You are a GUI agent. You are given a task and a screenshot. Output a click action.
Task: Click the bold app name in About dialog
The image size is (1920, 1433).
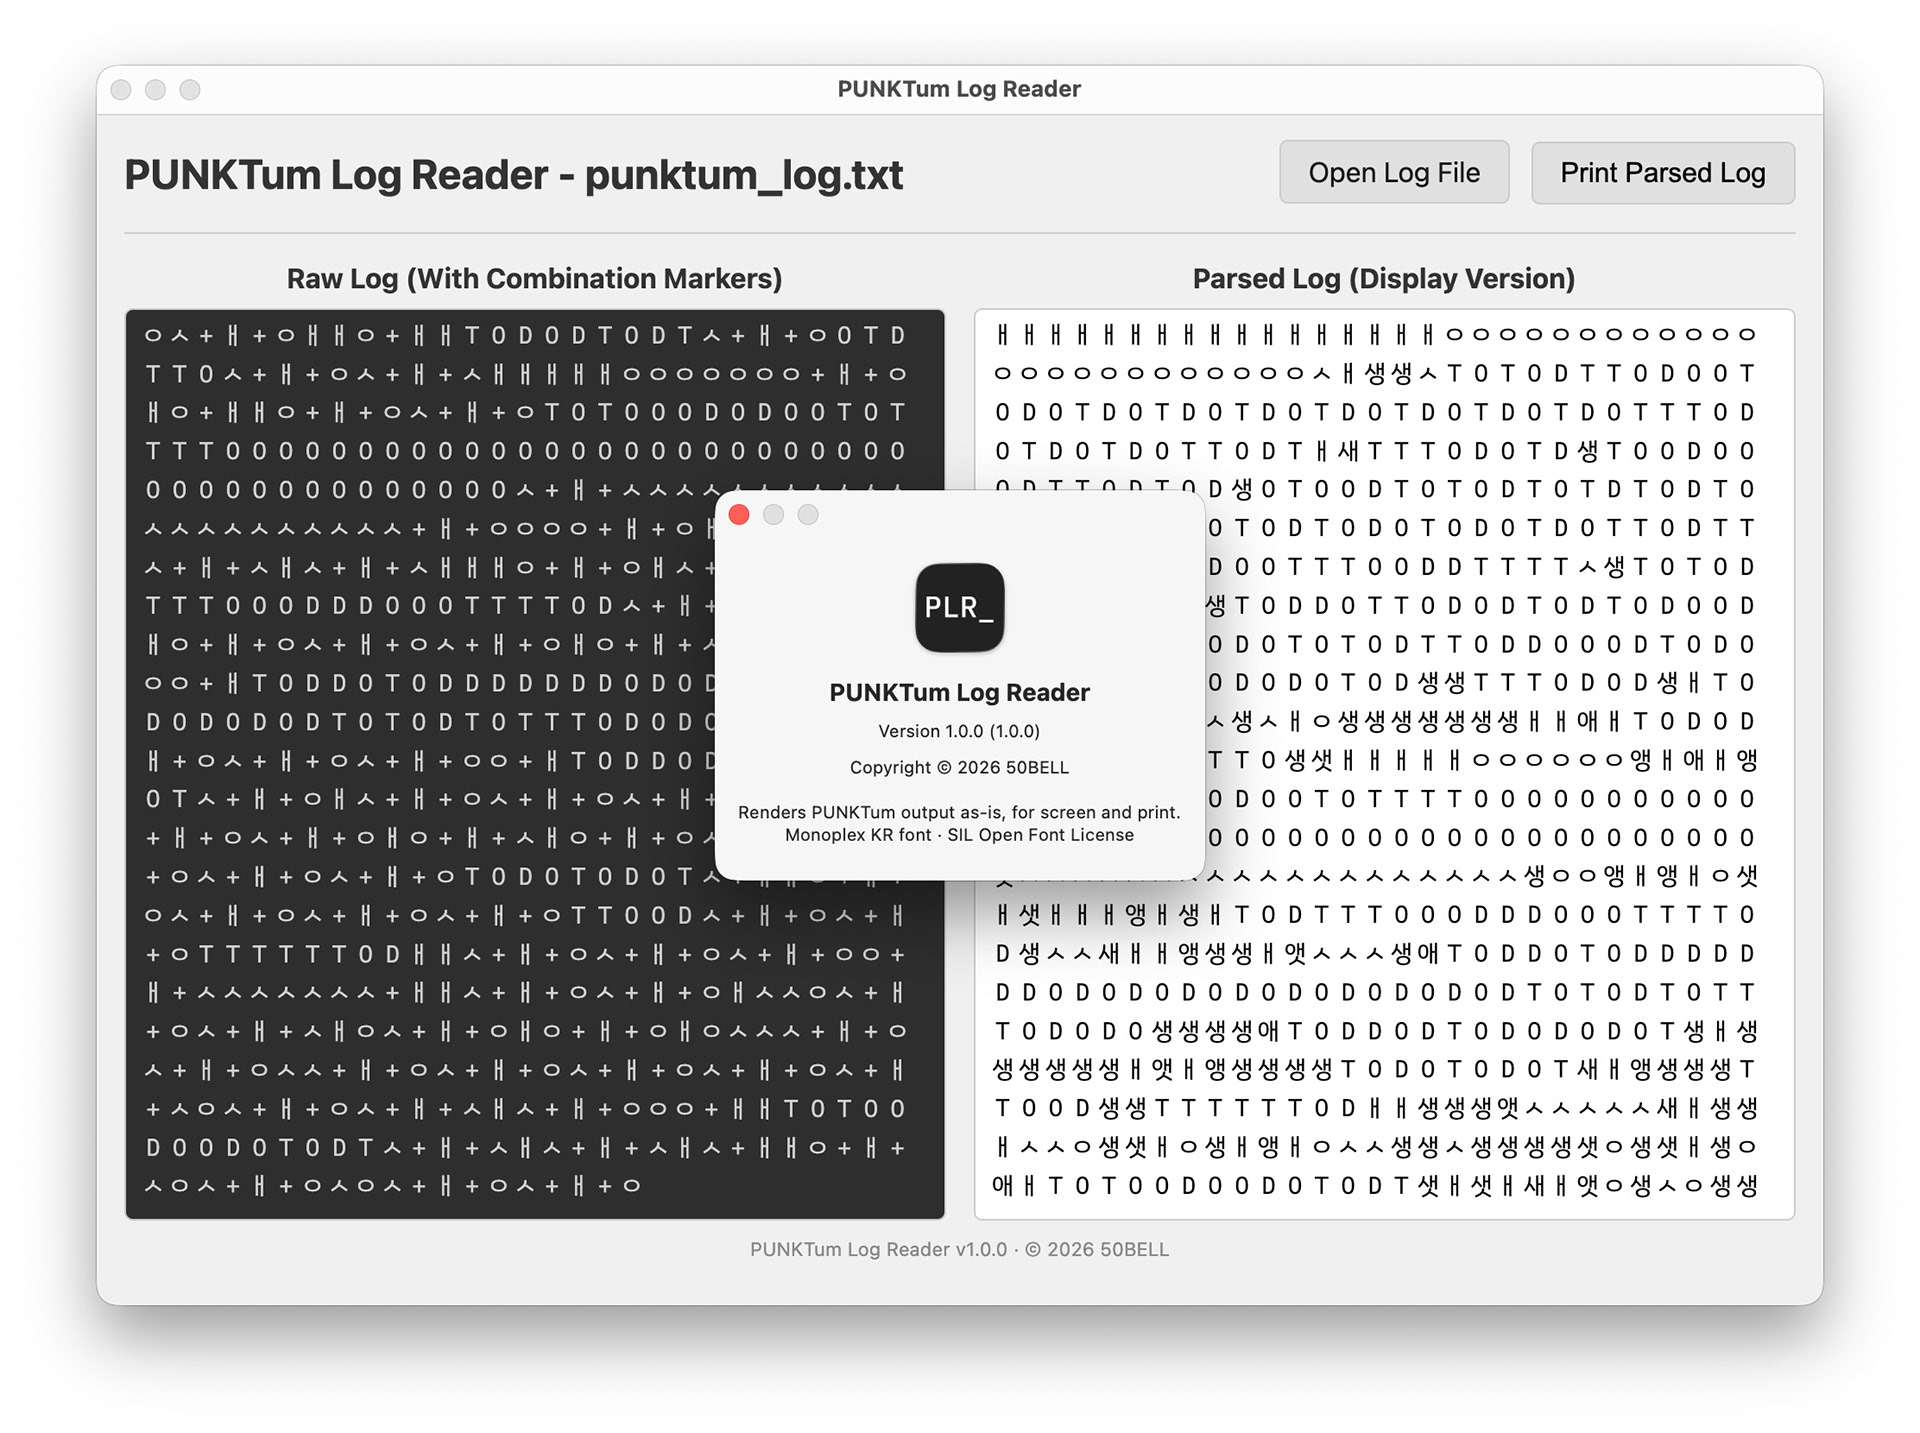pyautogui.click(x=959, y=692)
